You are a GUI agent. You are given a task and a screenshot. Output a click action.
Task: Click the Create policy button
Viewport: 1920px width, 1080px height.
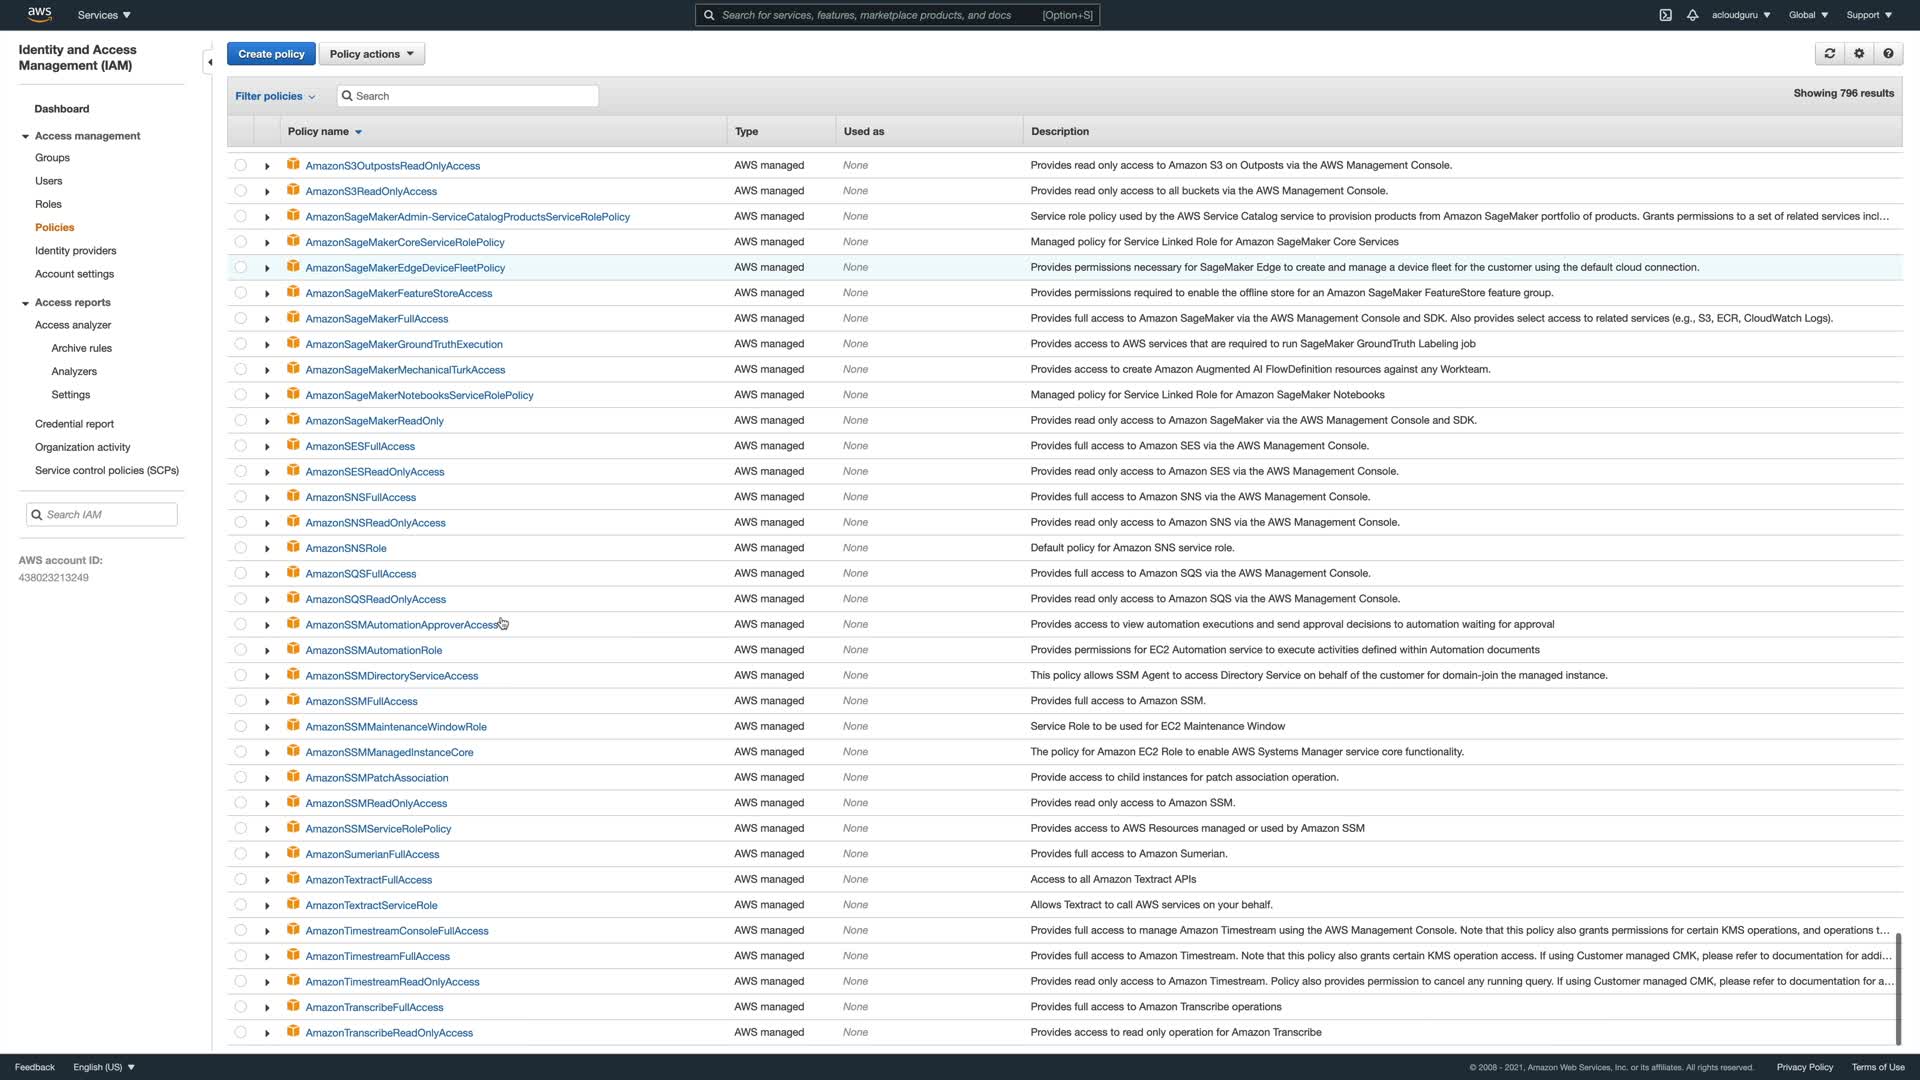271,54
